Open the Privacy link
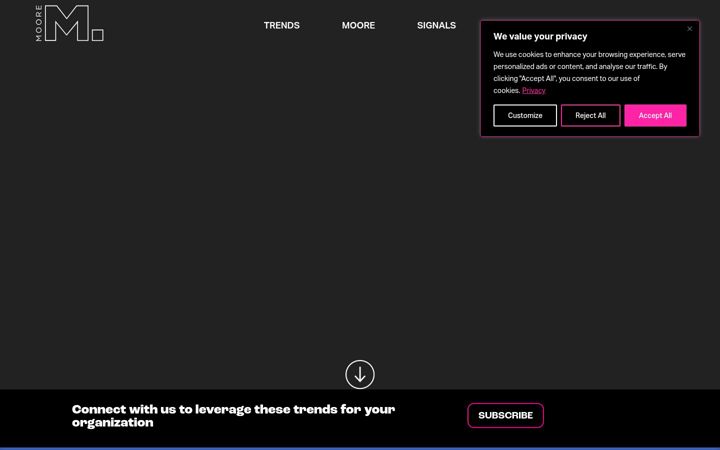This screenshot has height=450, width=720. pyautogui.click(x=534, y=90)
